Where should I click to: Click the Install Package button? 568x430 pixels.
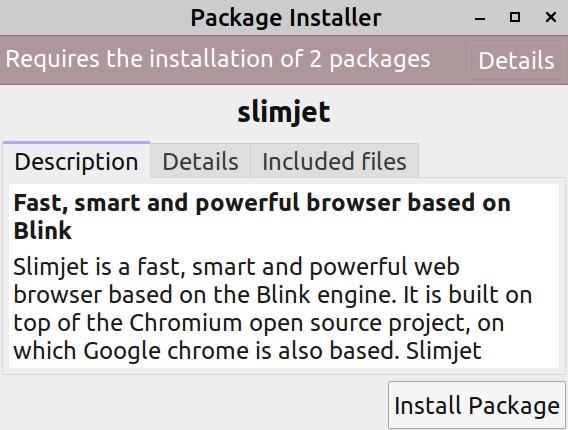point(477,405)
